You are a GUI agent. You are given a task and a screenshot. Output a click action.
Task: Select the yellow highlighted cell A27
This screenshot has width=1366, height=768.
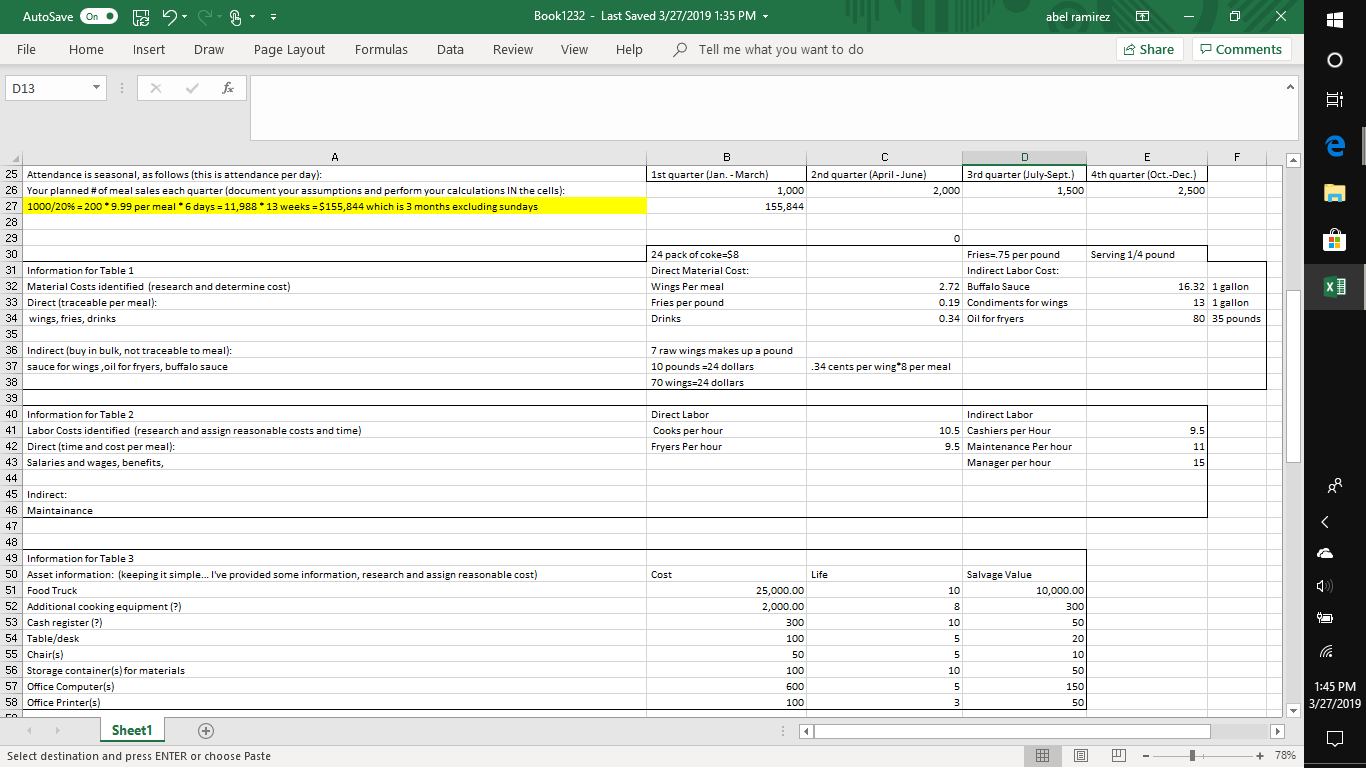click(335, 206)
